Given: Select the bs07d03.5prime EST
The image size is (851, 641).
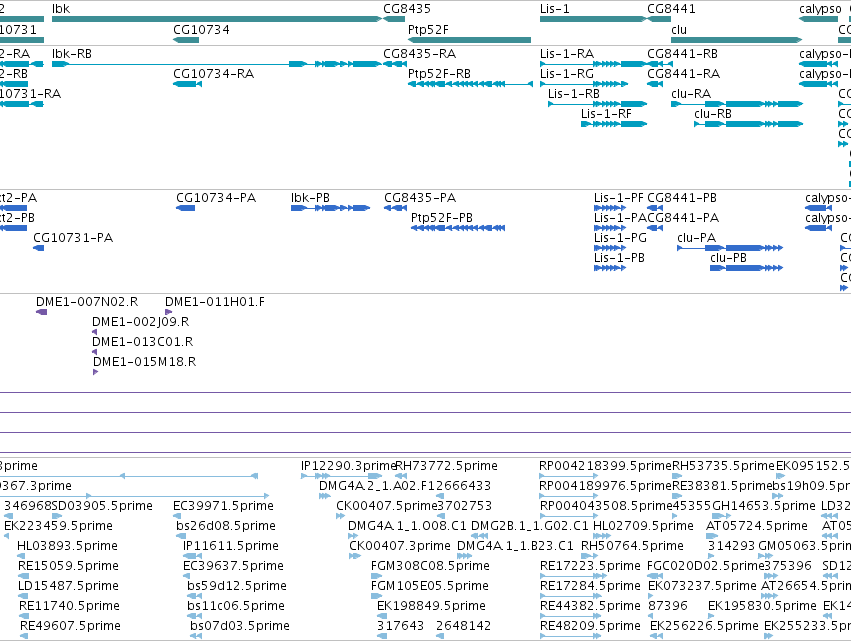Looking at the screenshot, I should 196,636.
